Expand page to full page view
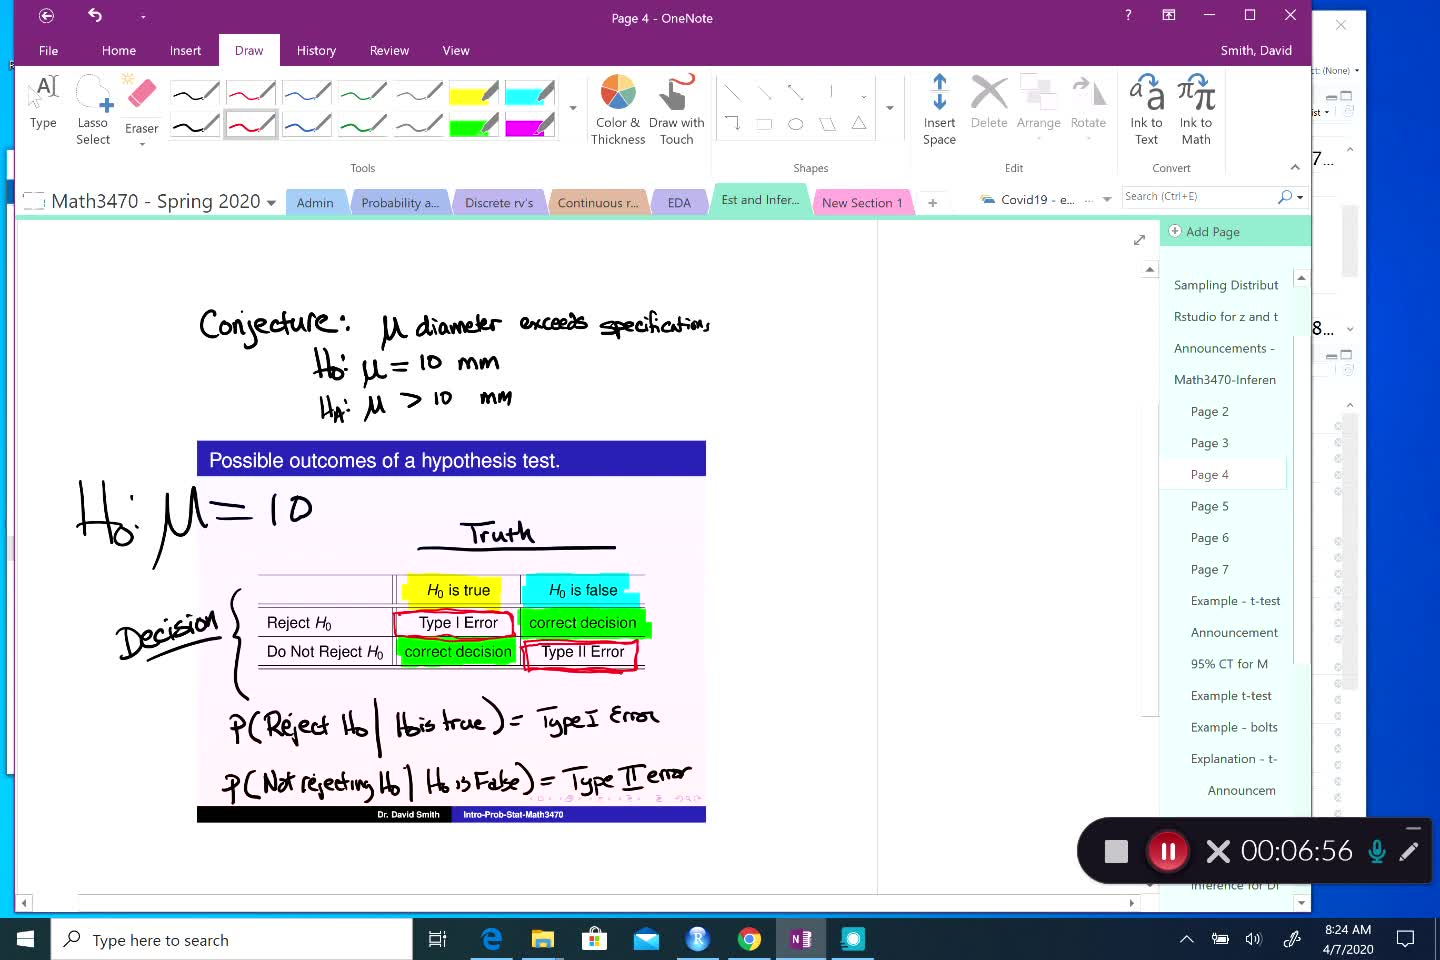 point(1139,240)
